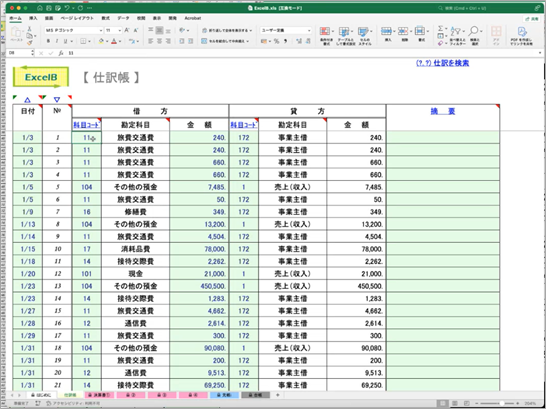Open the fill color dropdown arrow
Image resolution: width=546 pixels, height=409 pixels.
coord(107,41)
